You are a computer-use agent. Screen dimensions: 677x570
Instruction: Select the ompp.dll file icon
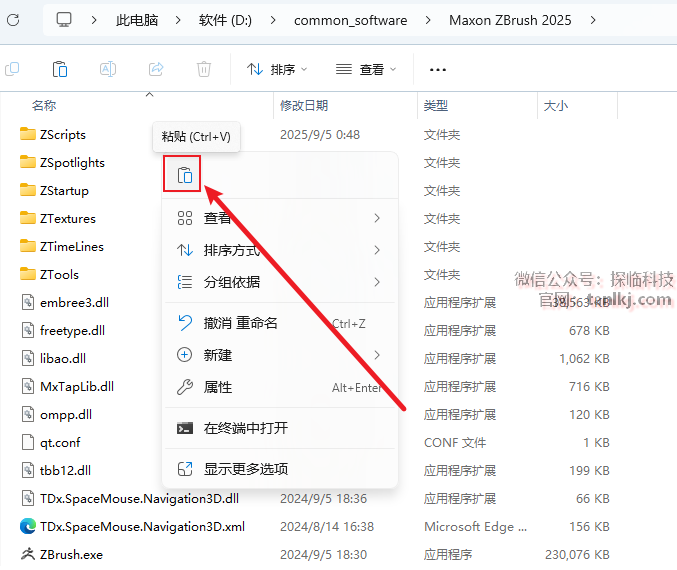[28, 414]
